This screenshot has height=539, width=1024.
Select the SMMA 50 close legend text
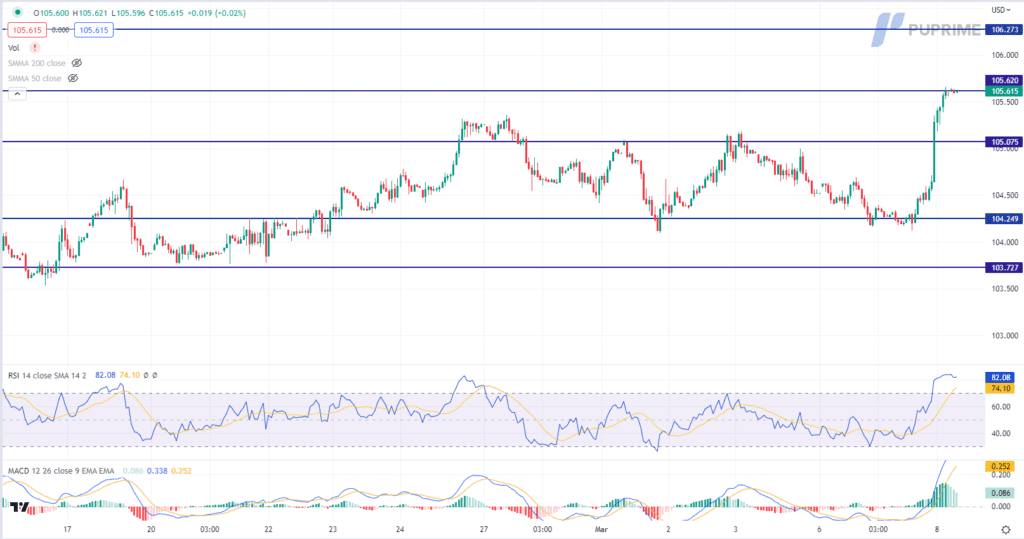[x=35, y=78]
